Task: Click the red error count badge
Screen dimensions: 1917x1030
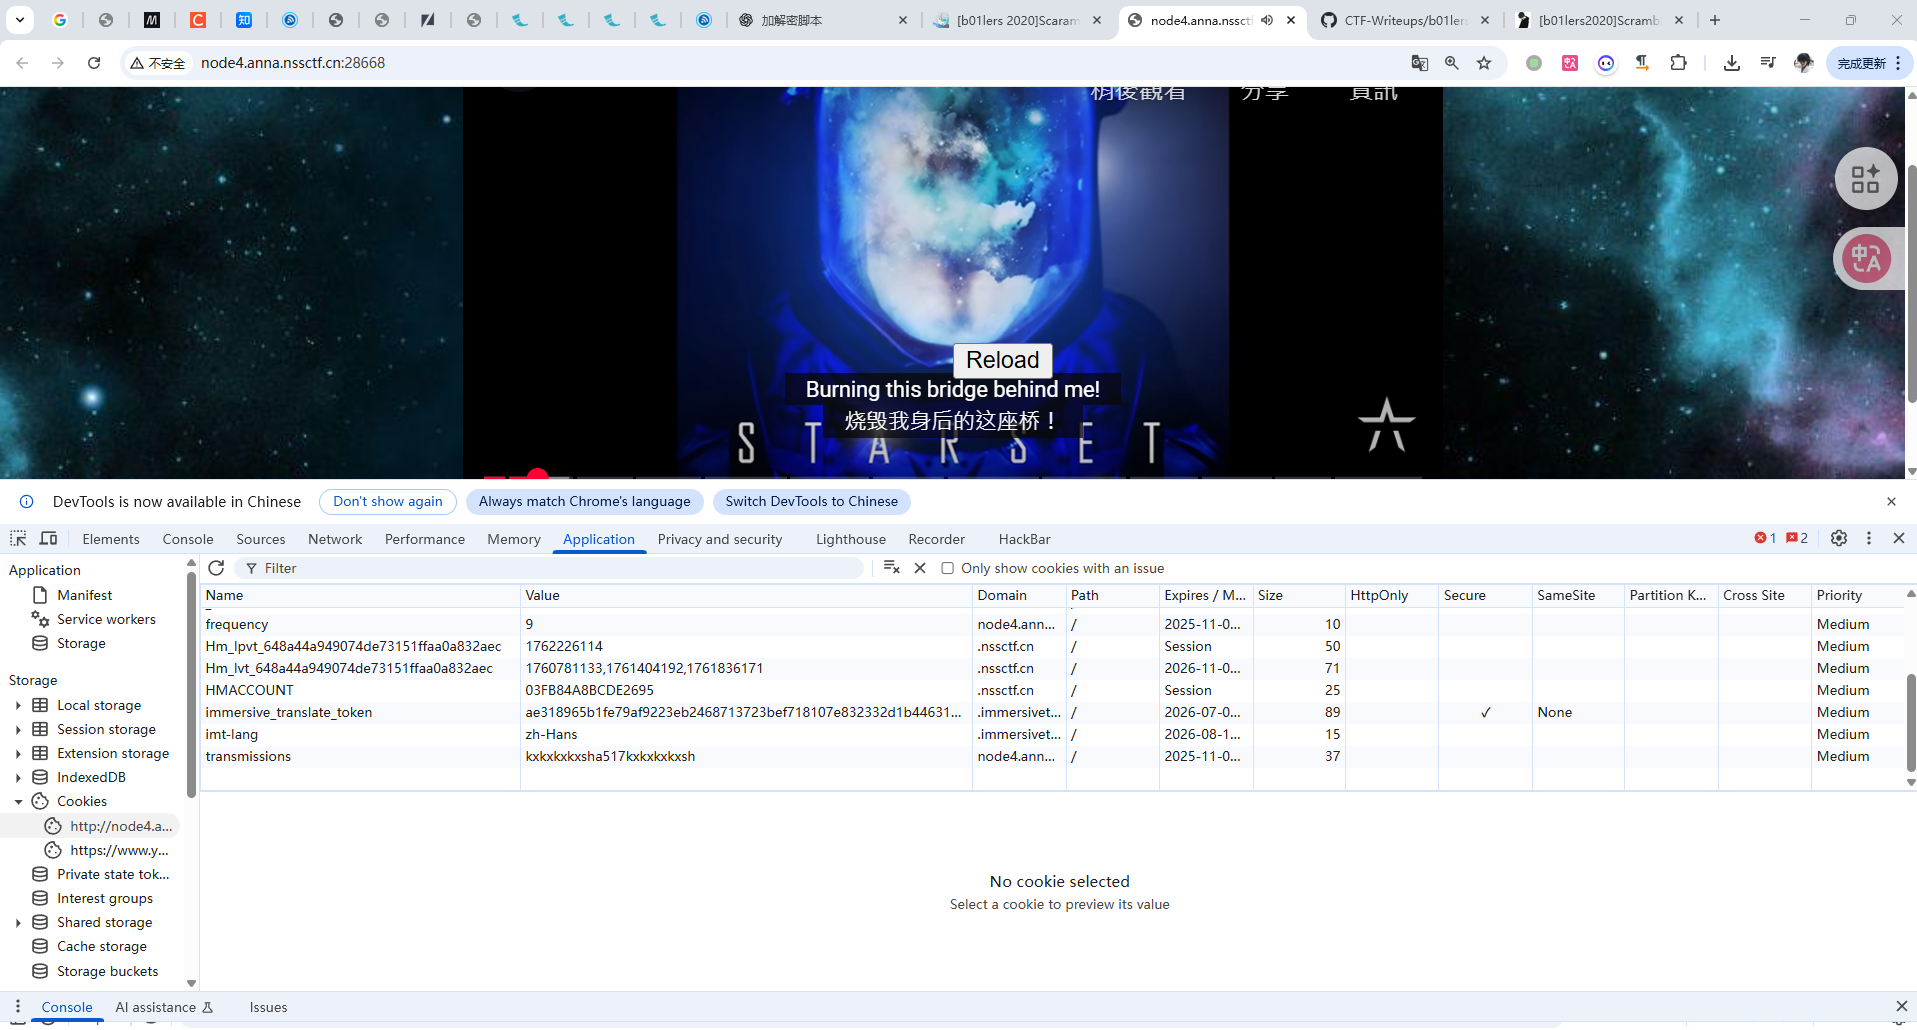Action: 1765,538
